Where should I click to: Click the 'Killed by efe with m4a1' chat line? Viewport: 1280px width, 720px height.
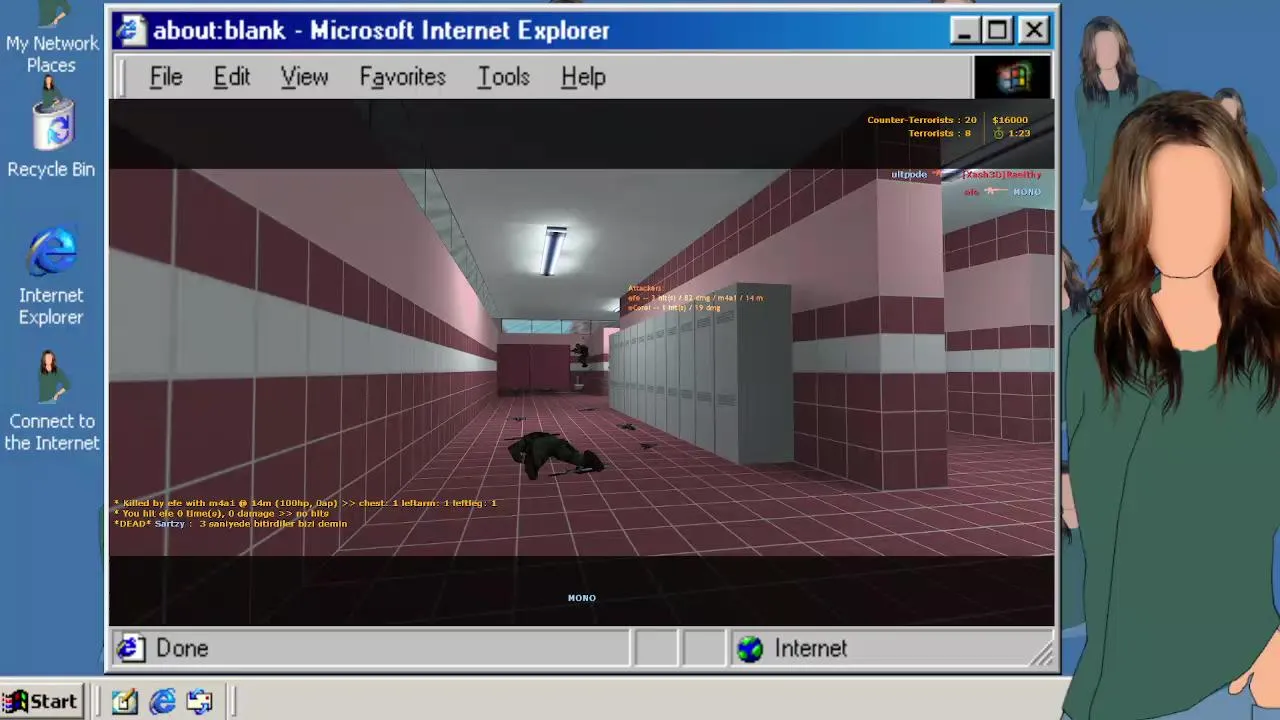coord(305,503)
